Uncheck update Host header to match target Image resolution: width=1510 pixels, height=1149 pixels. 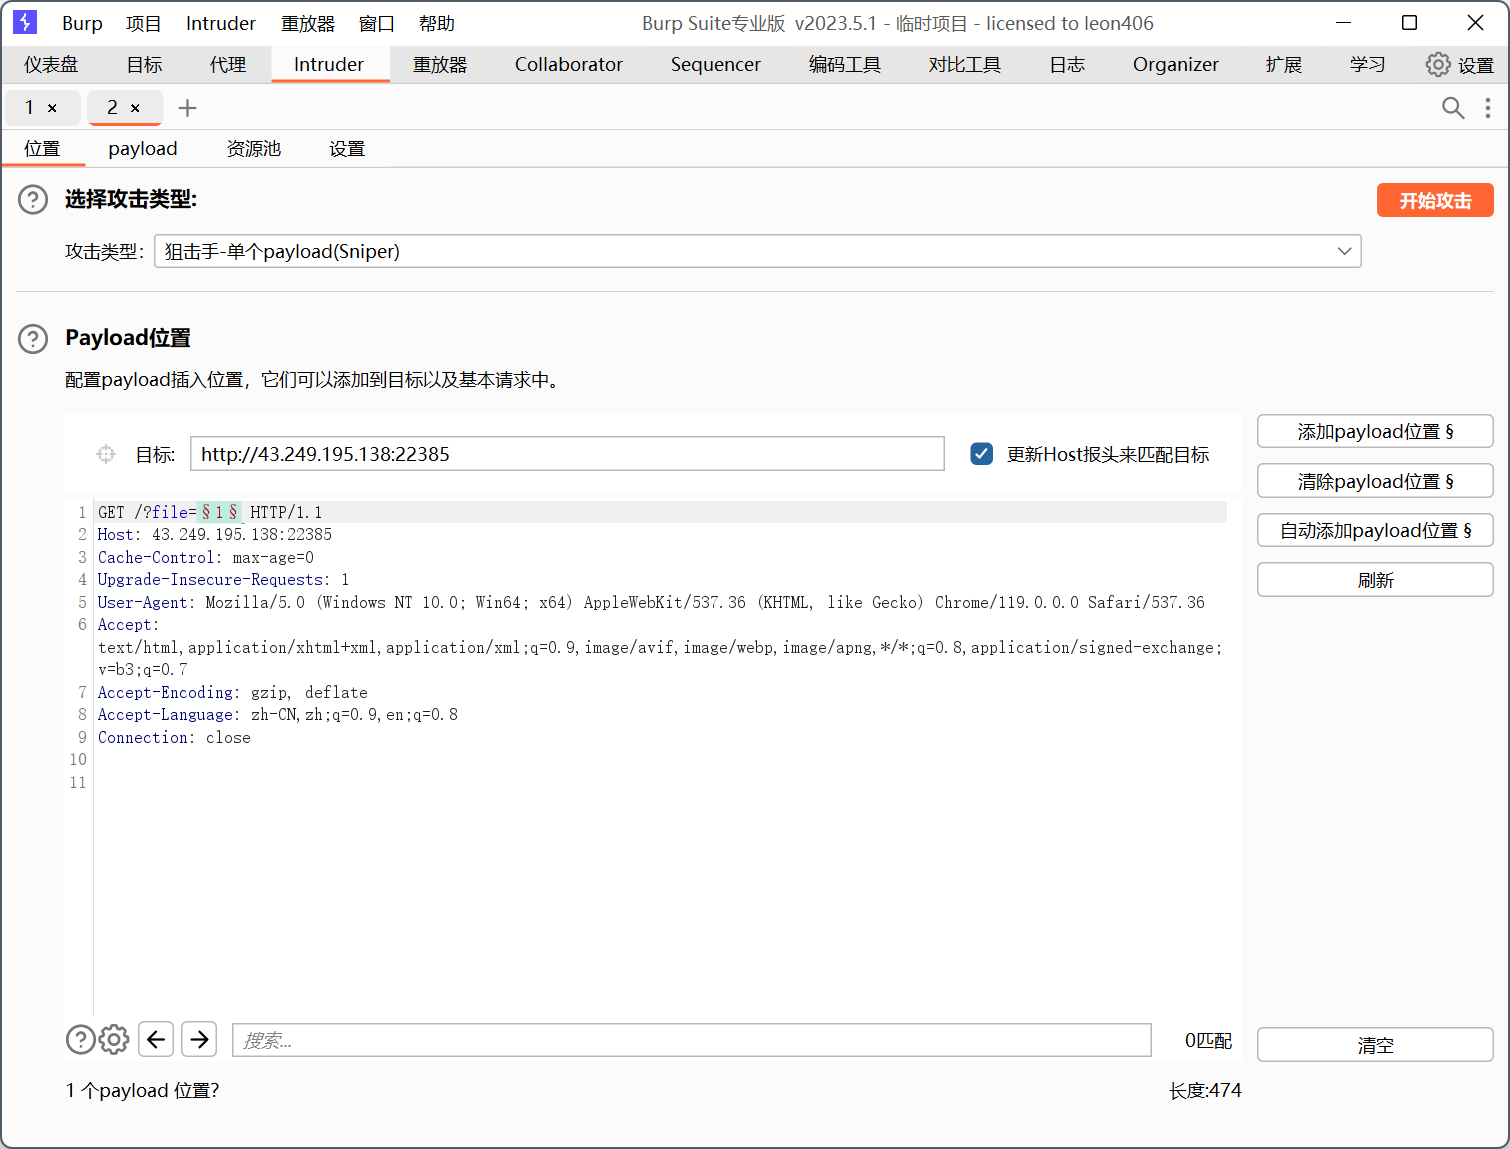(981, 455)
